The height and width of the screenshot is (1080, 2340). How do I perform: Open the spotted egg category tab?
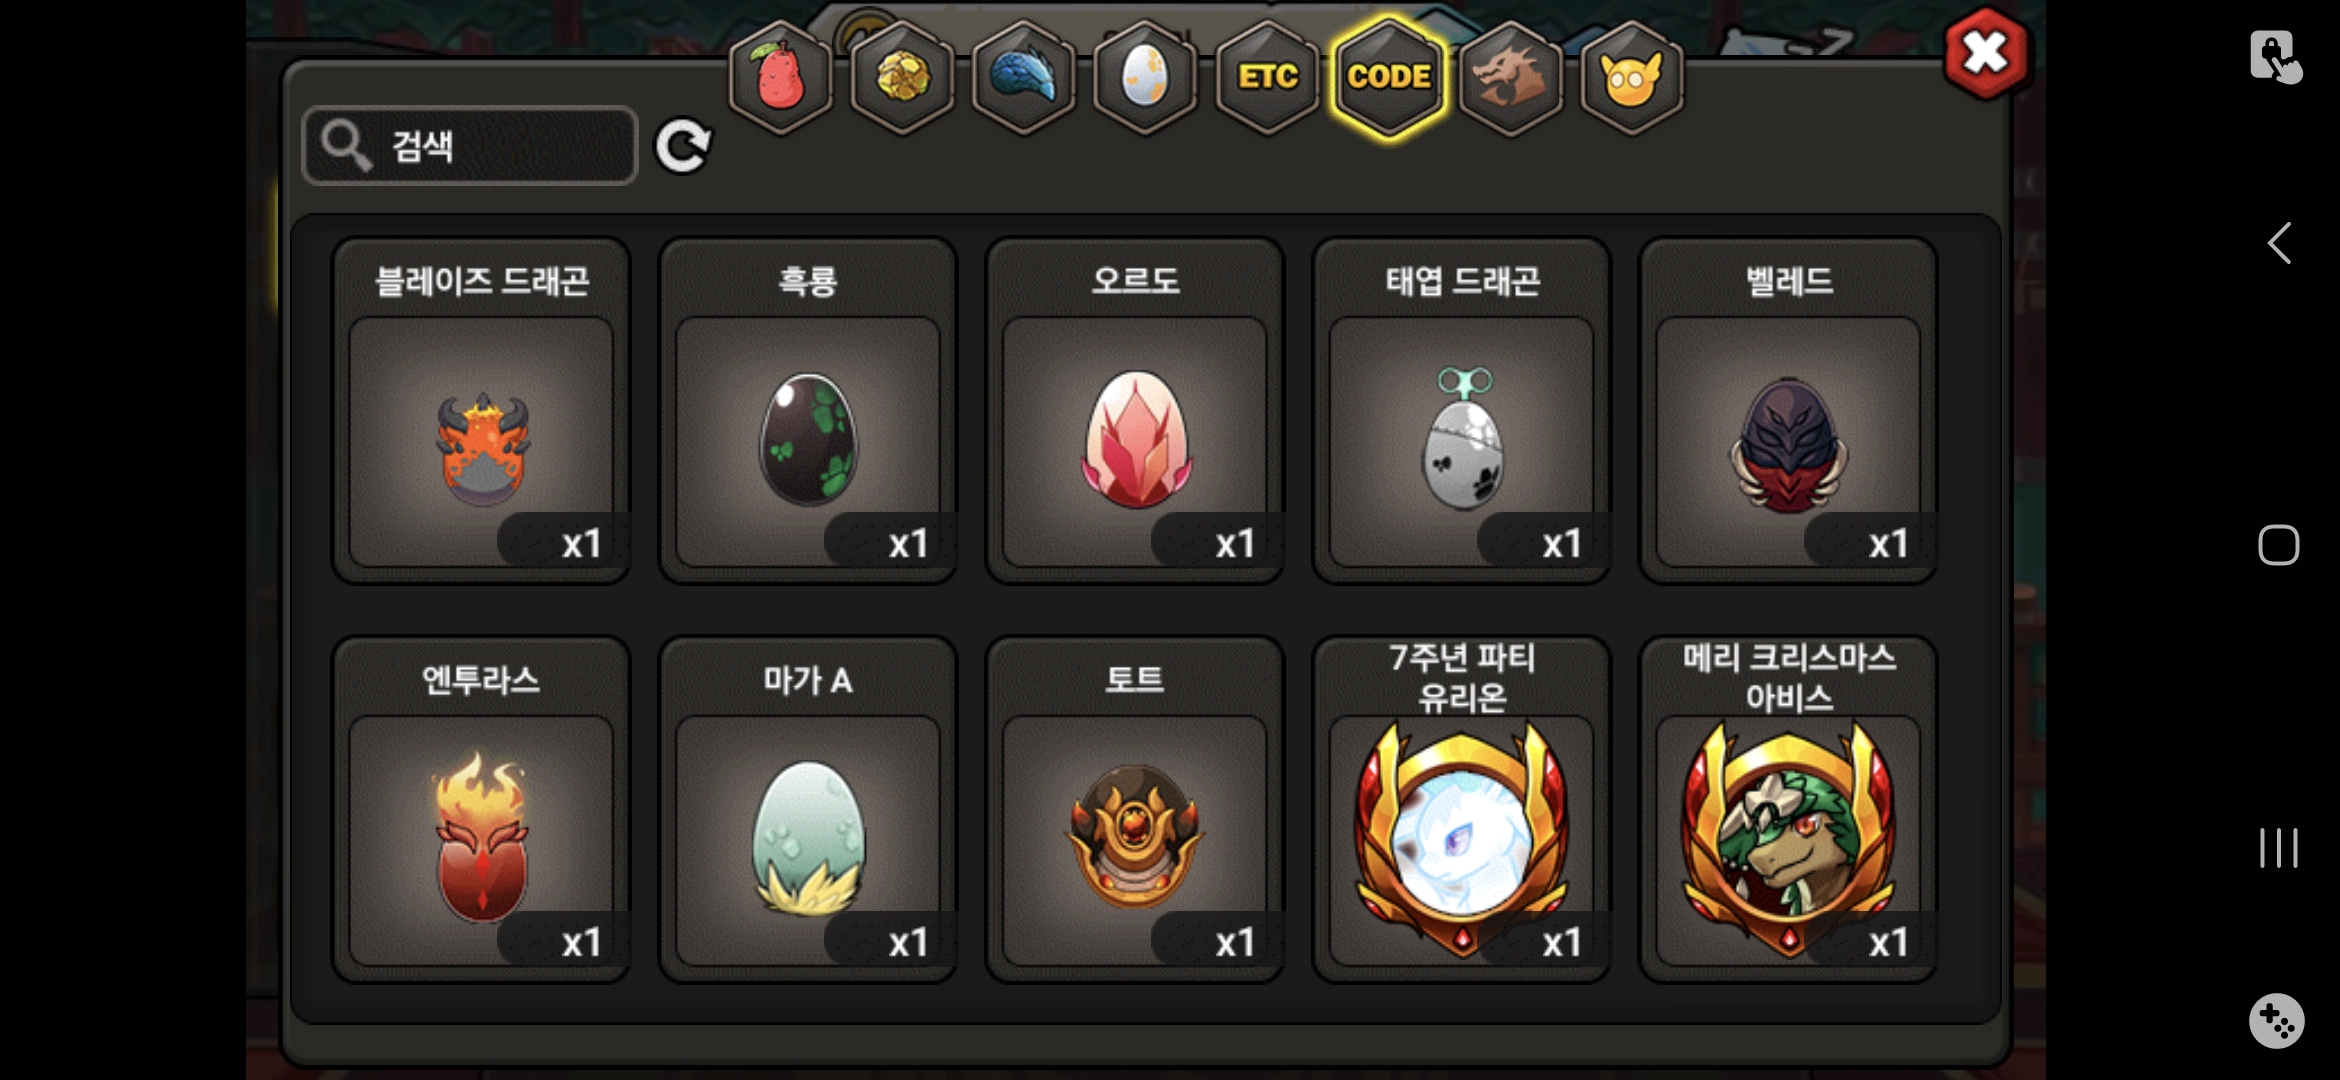(x=1145, y=77)
